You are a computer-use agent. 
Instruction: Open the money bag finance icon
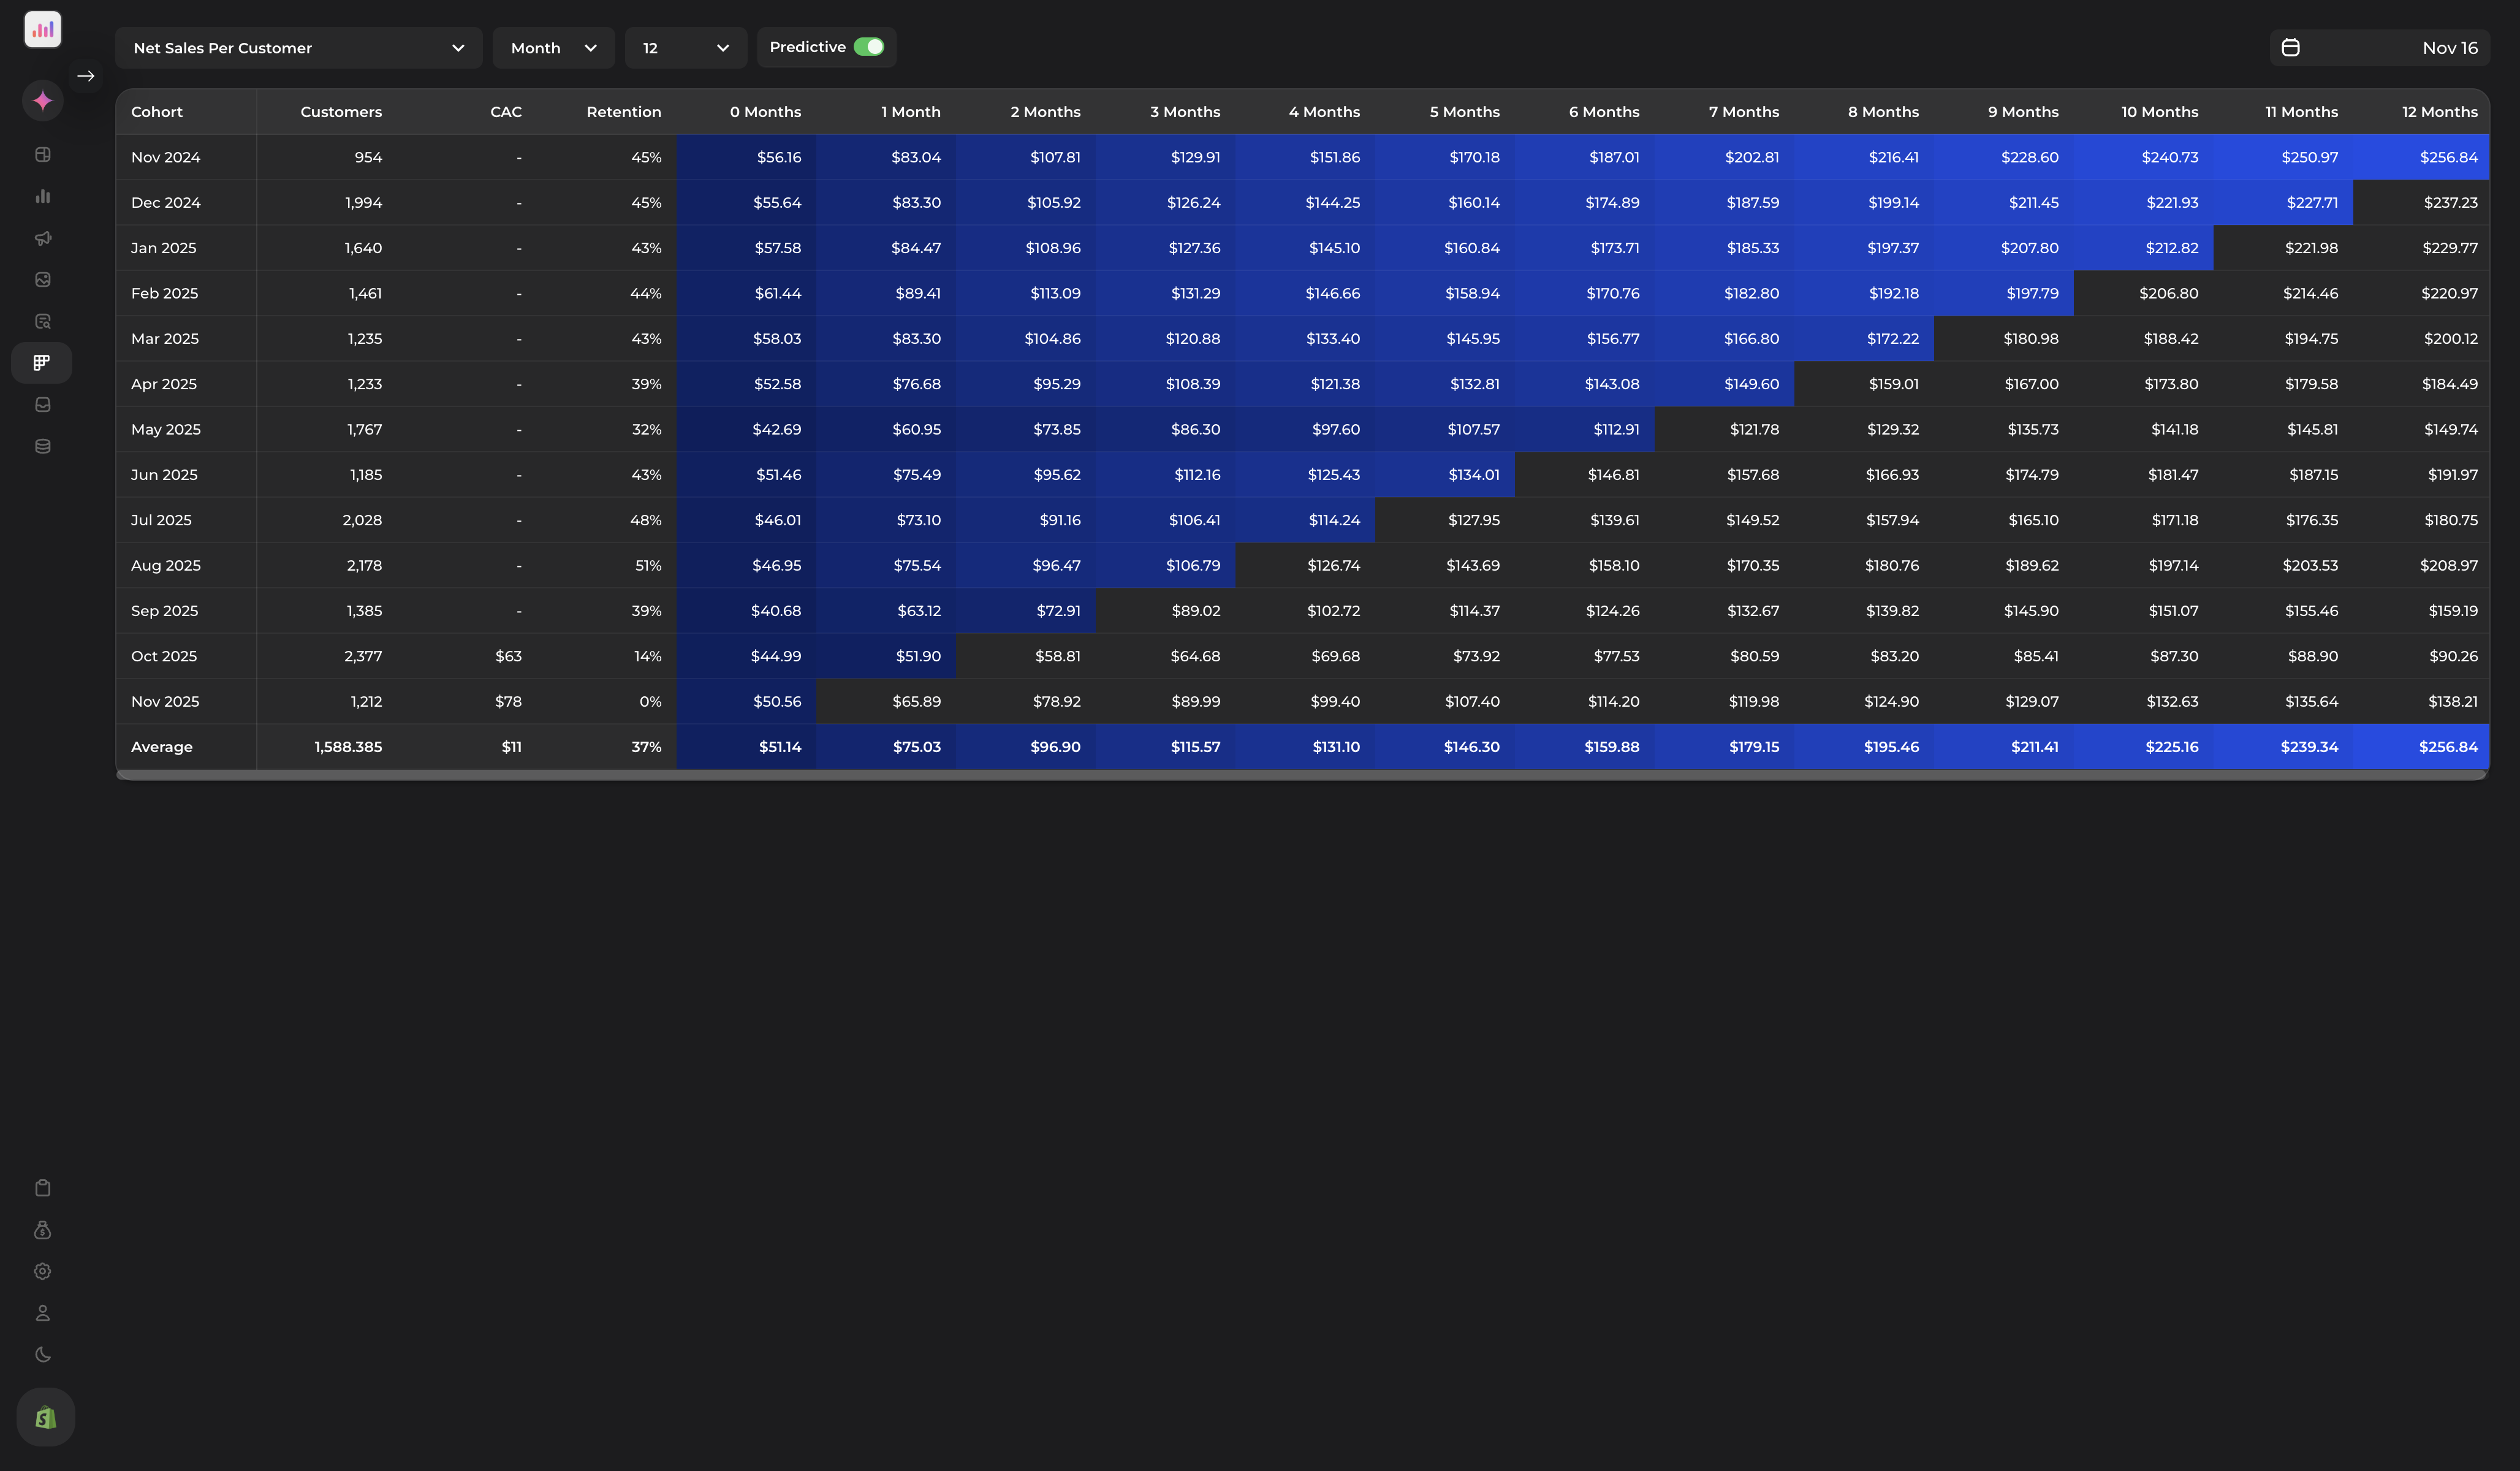coord(42,1230)
